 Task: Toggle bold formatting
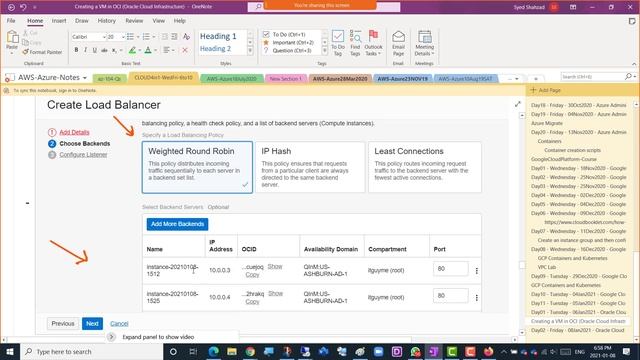(76, 50)
